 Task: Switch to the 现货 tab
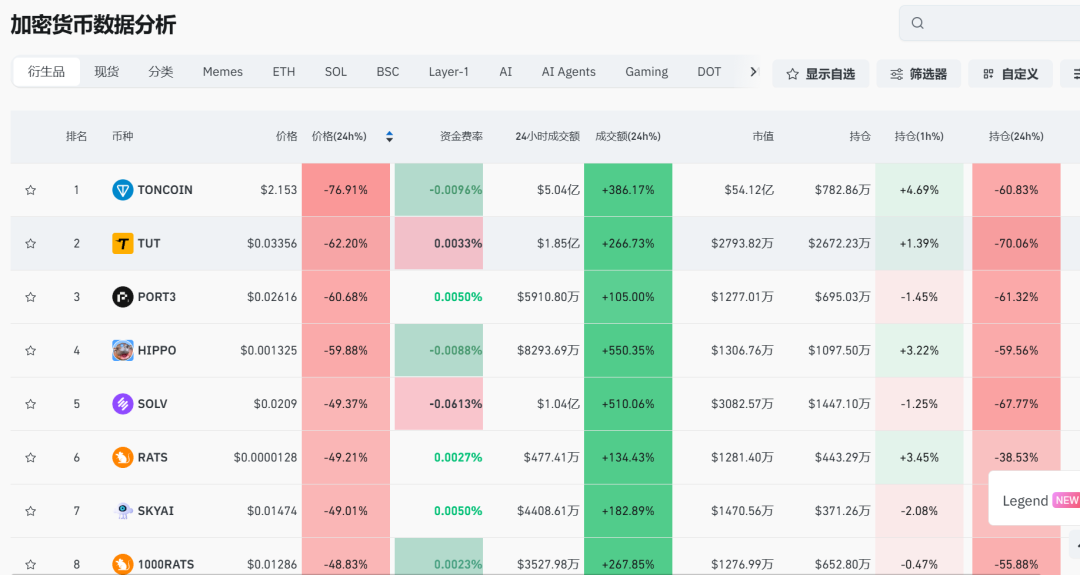pyautogui.click(x=107, y=72)
